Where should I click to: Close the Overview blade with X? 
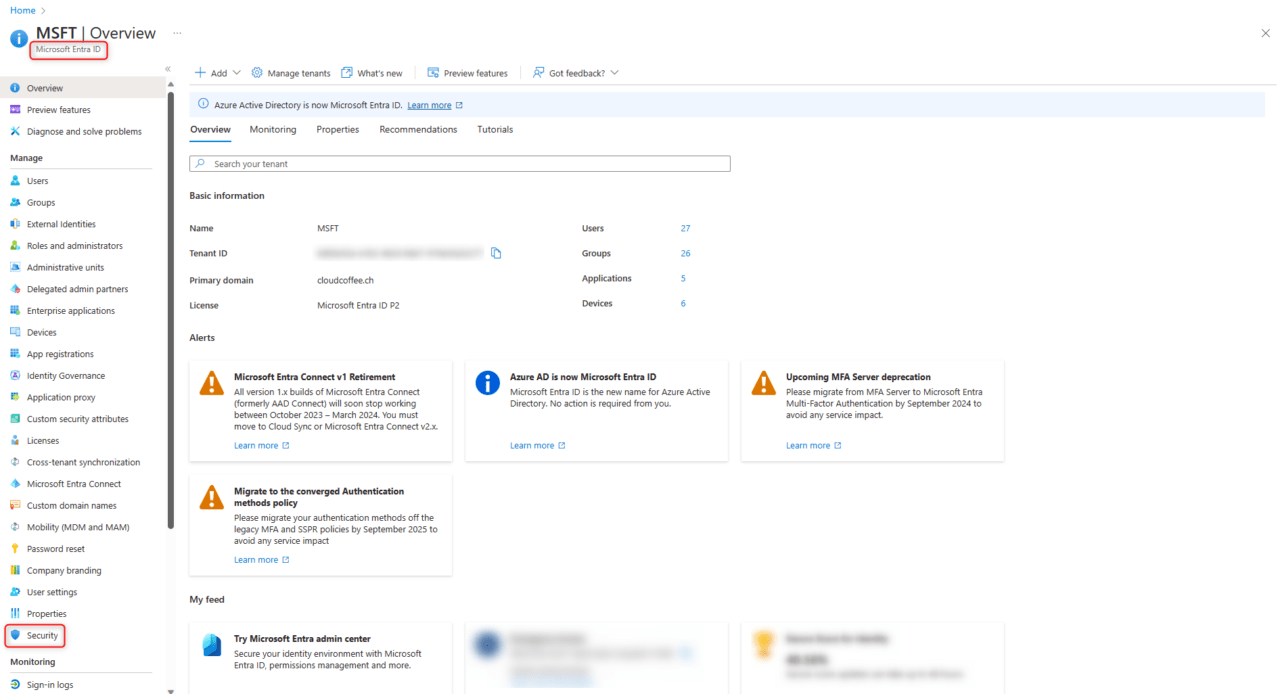pos(1265,33)
